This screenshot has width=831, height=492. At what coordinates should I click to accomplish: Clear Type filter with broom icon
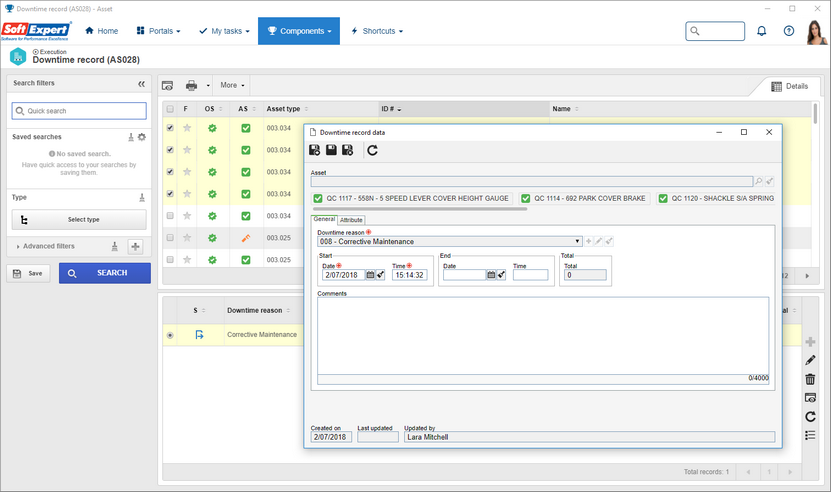142,197
